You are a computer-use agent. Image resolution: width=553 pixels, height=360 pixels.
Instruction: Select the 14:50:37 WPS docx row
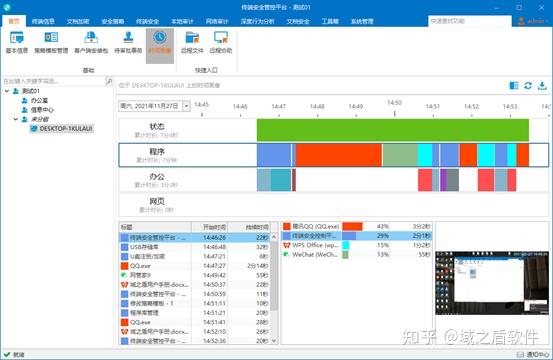195,284
